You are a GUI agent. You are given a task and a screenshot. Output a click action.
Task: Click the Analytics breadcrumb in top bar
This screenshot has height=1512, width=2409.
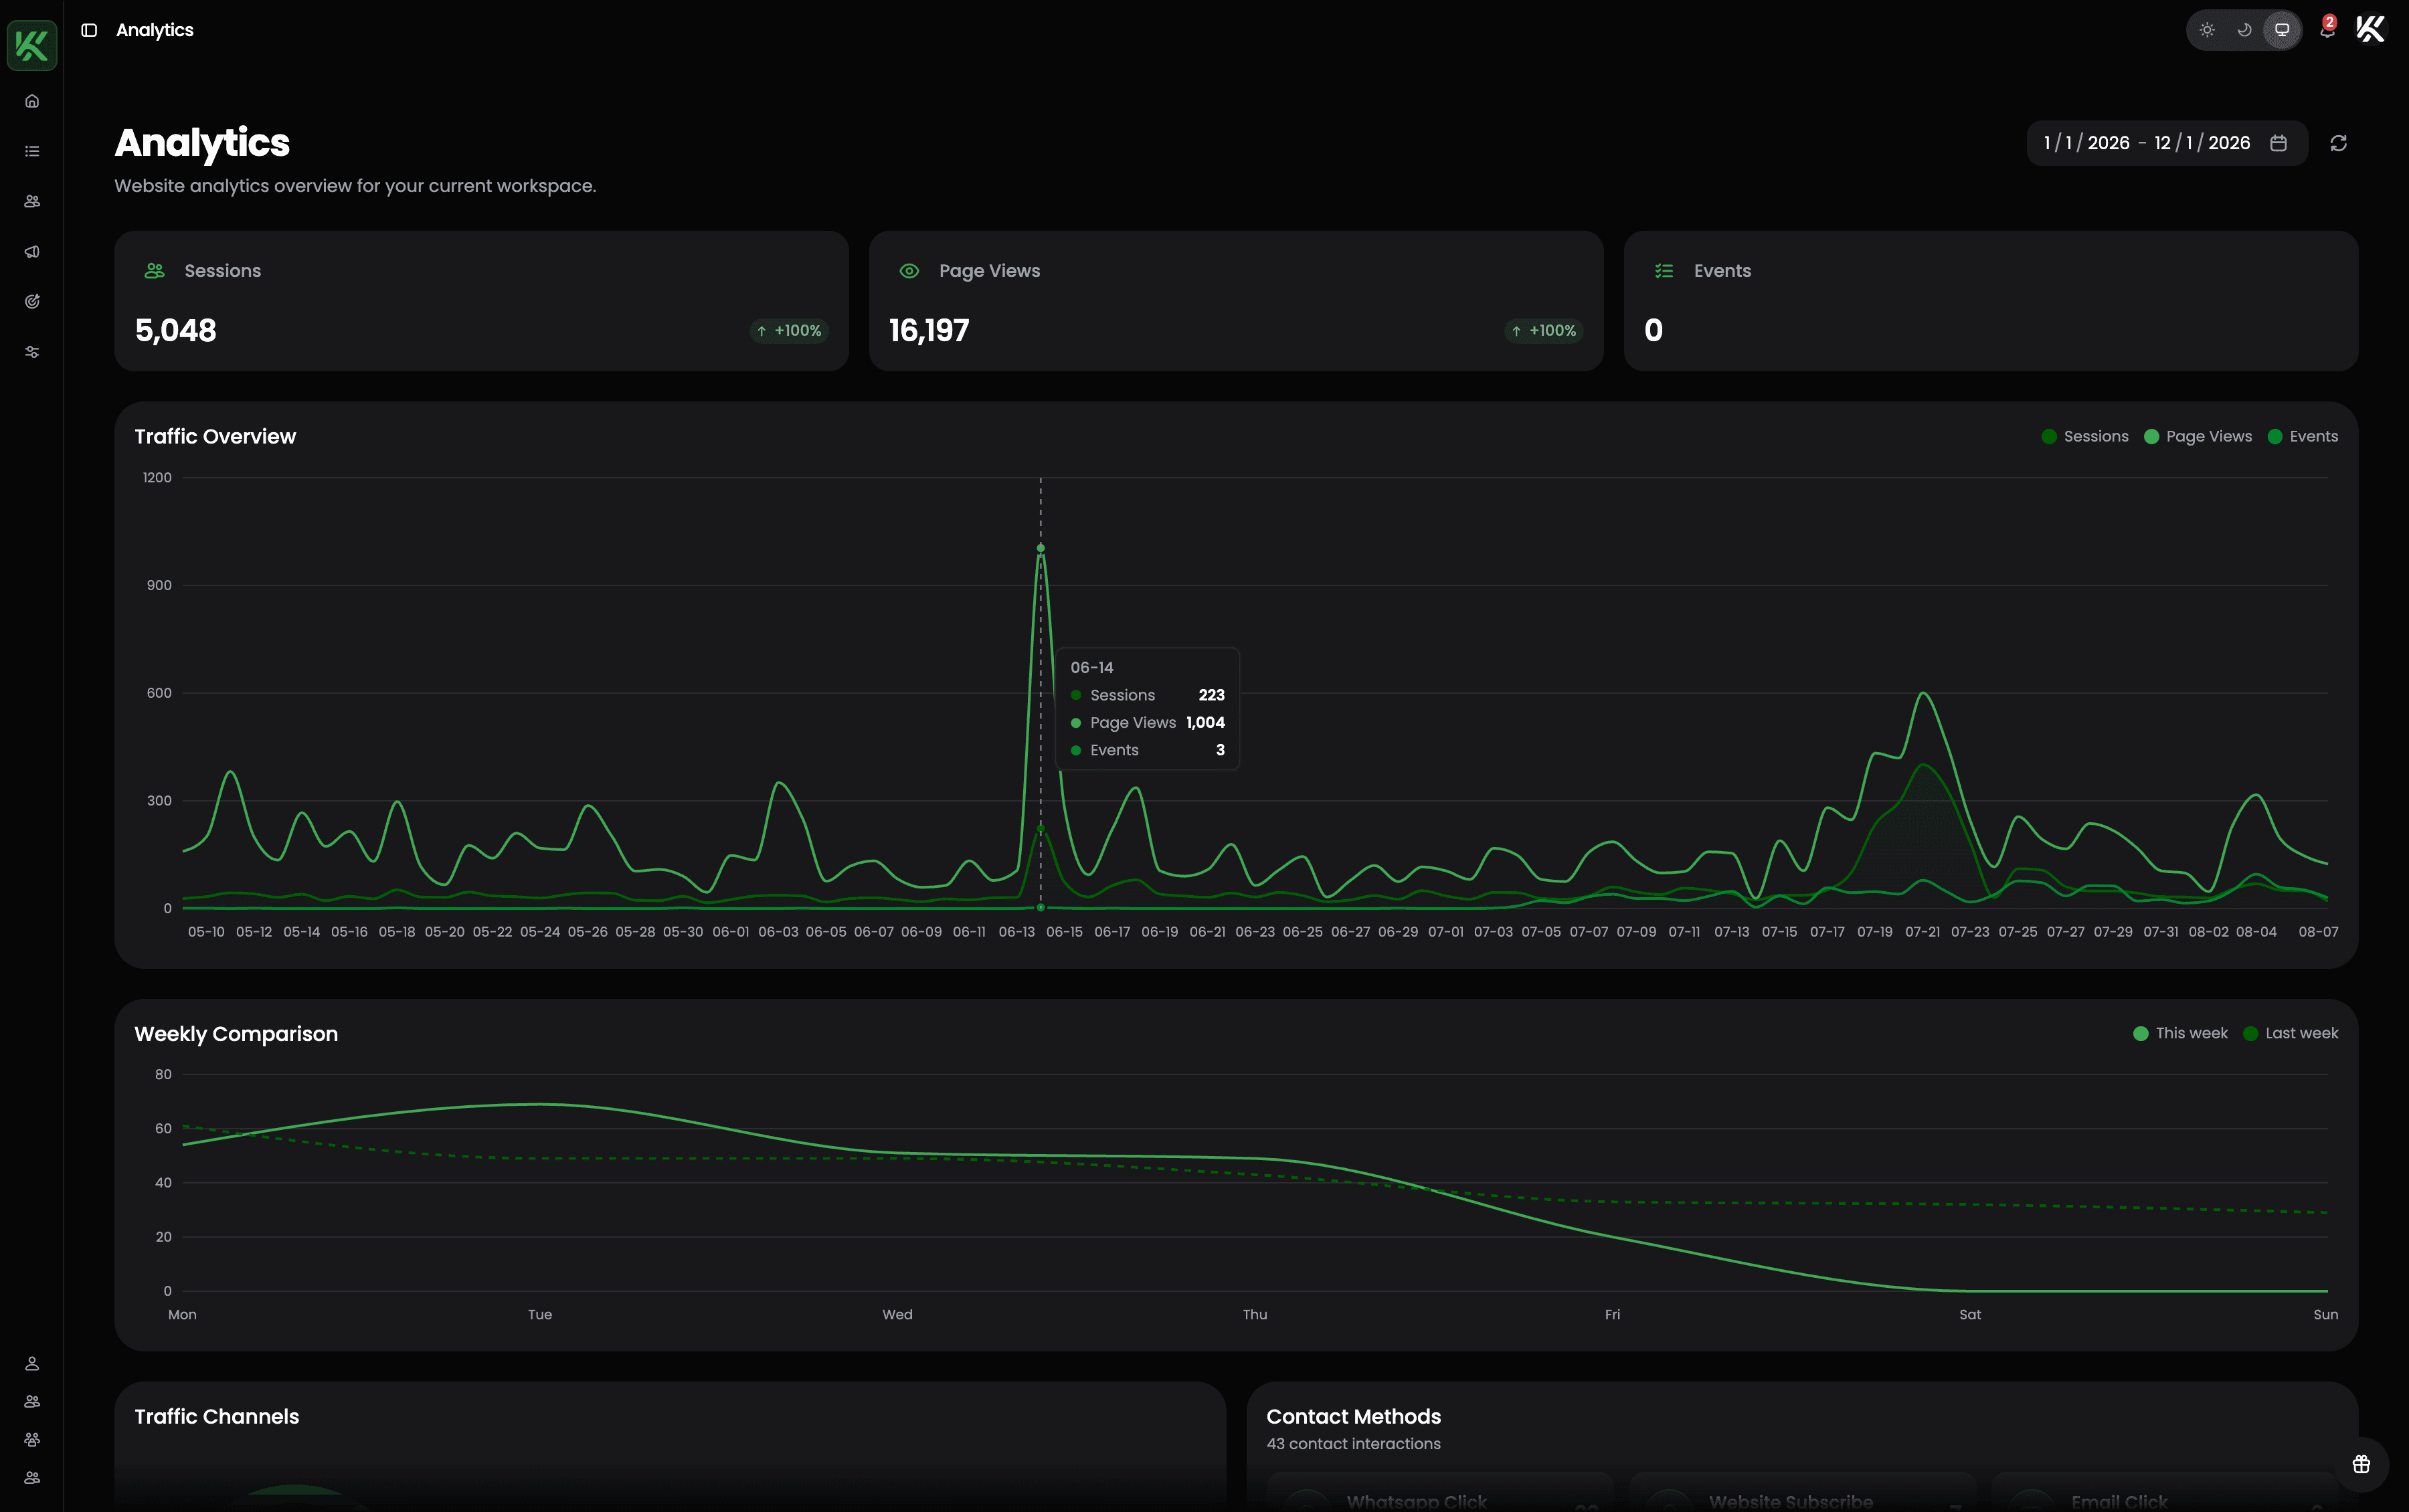tap(155, 30)
